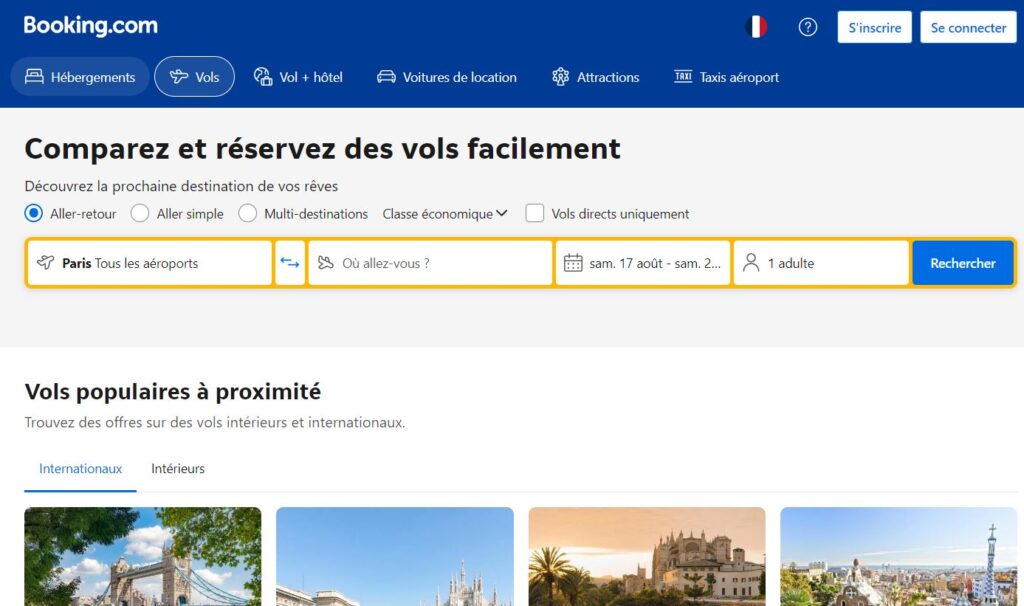Screen dimensions: 1024x606
Task: Select the Aller simple radio button
Action: pos(140,213)
